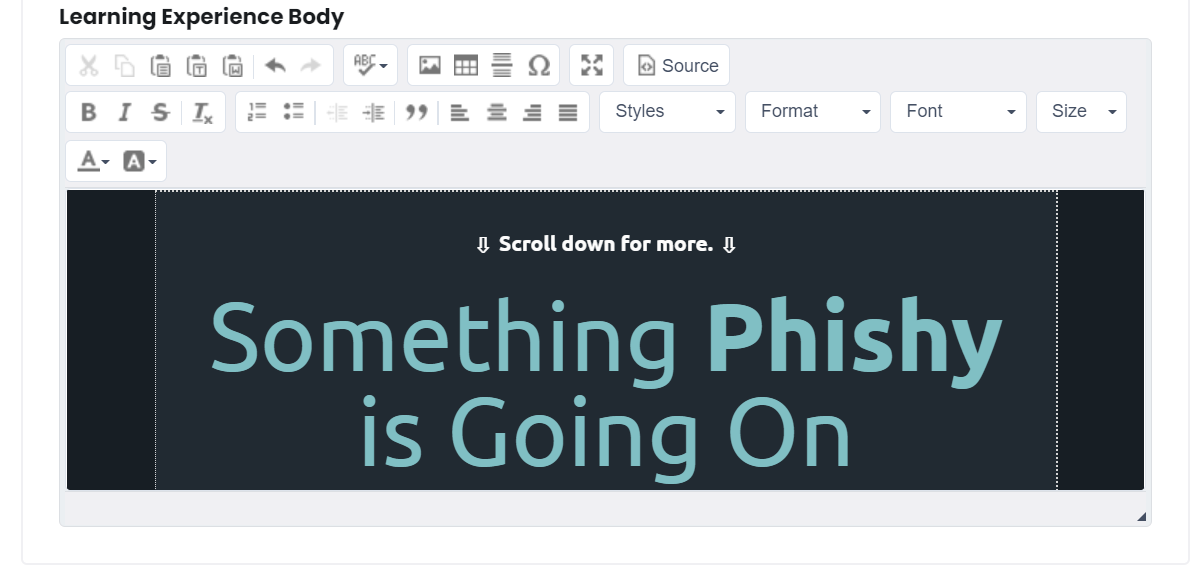The width and height of the screenshot is (1201, 582).
Task: Toggle bulleted list
Action: coord(293,112)
